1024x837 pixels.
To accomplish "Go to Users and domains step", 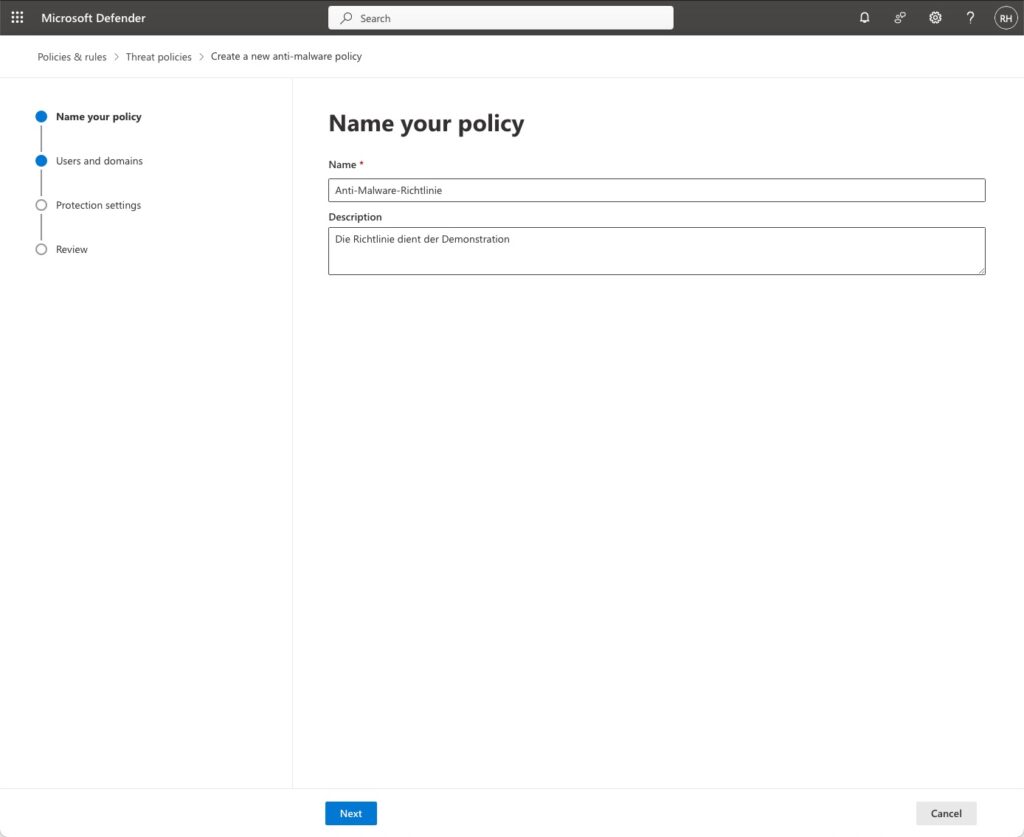I will pyautogui.click(x=99, y=161).
